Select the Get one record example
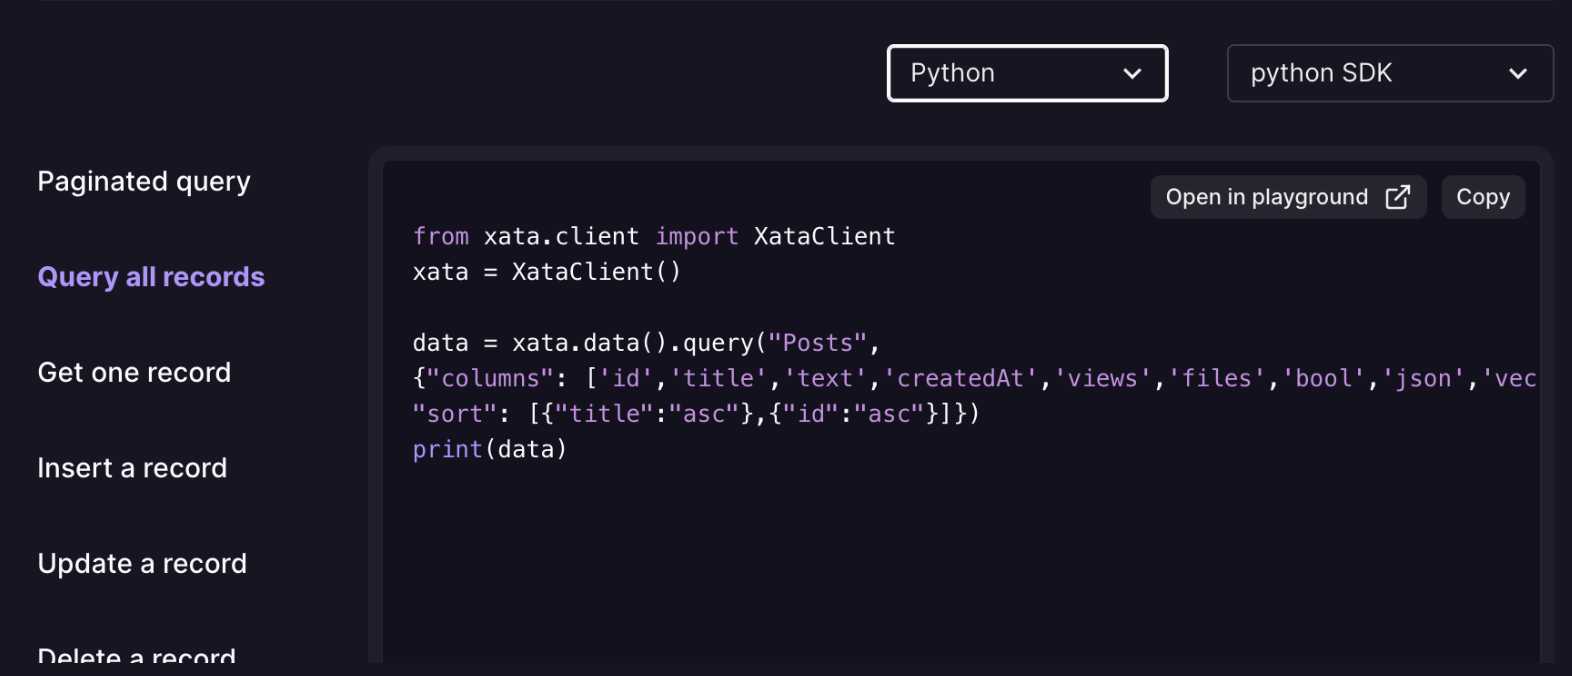Screen dimensions: 1572x676 point(134,373)
